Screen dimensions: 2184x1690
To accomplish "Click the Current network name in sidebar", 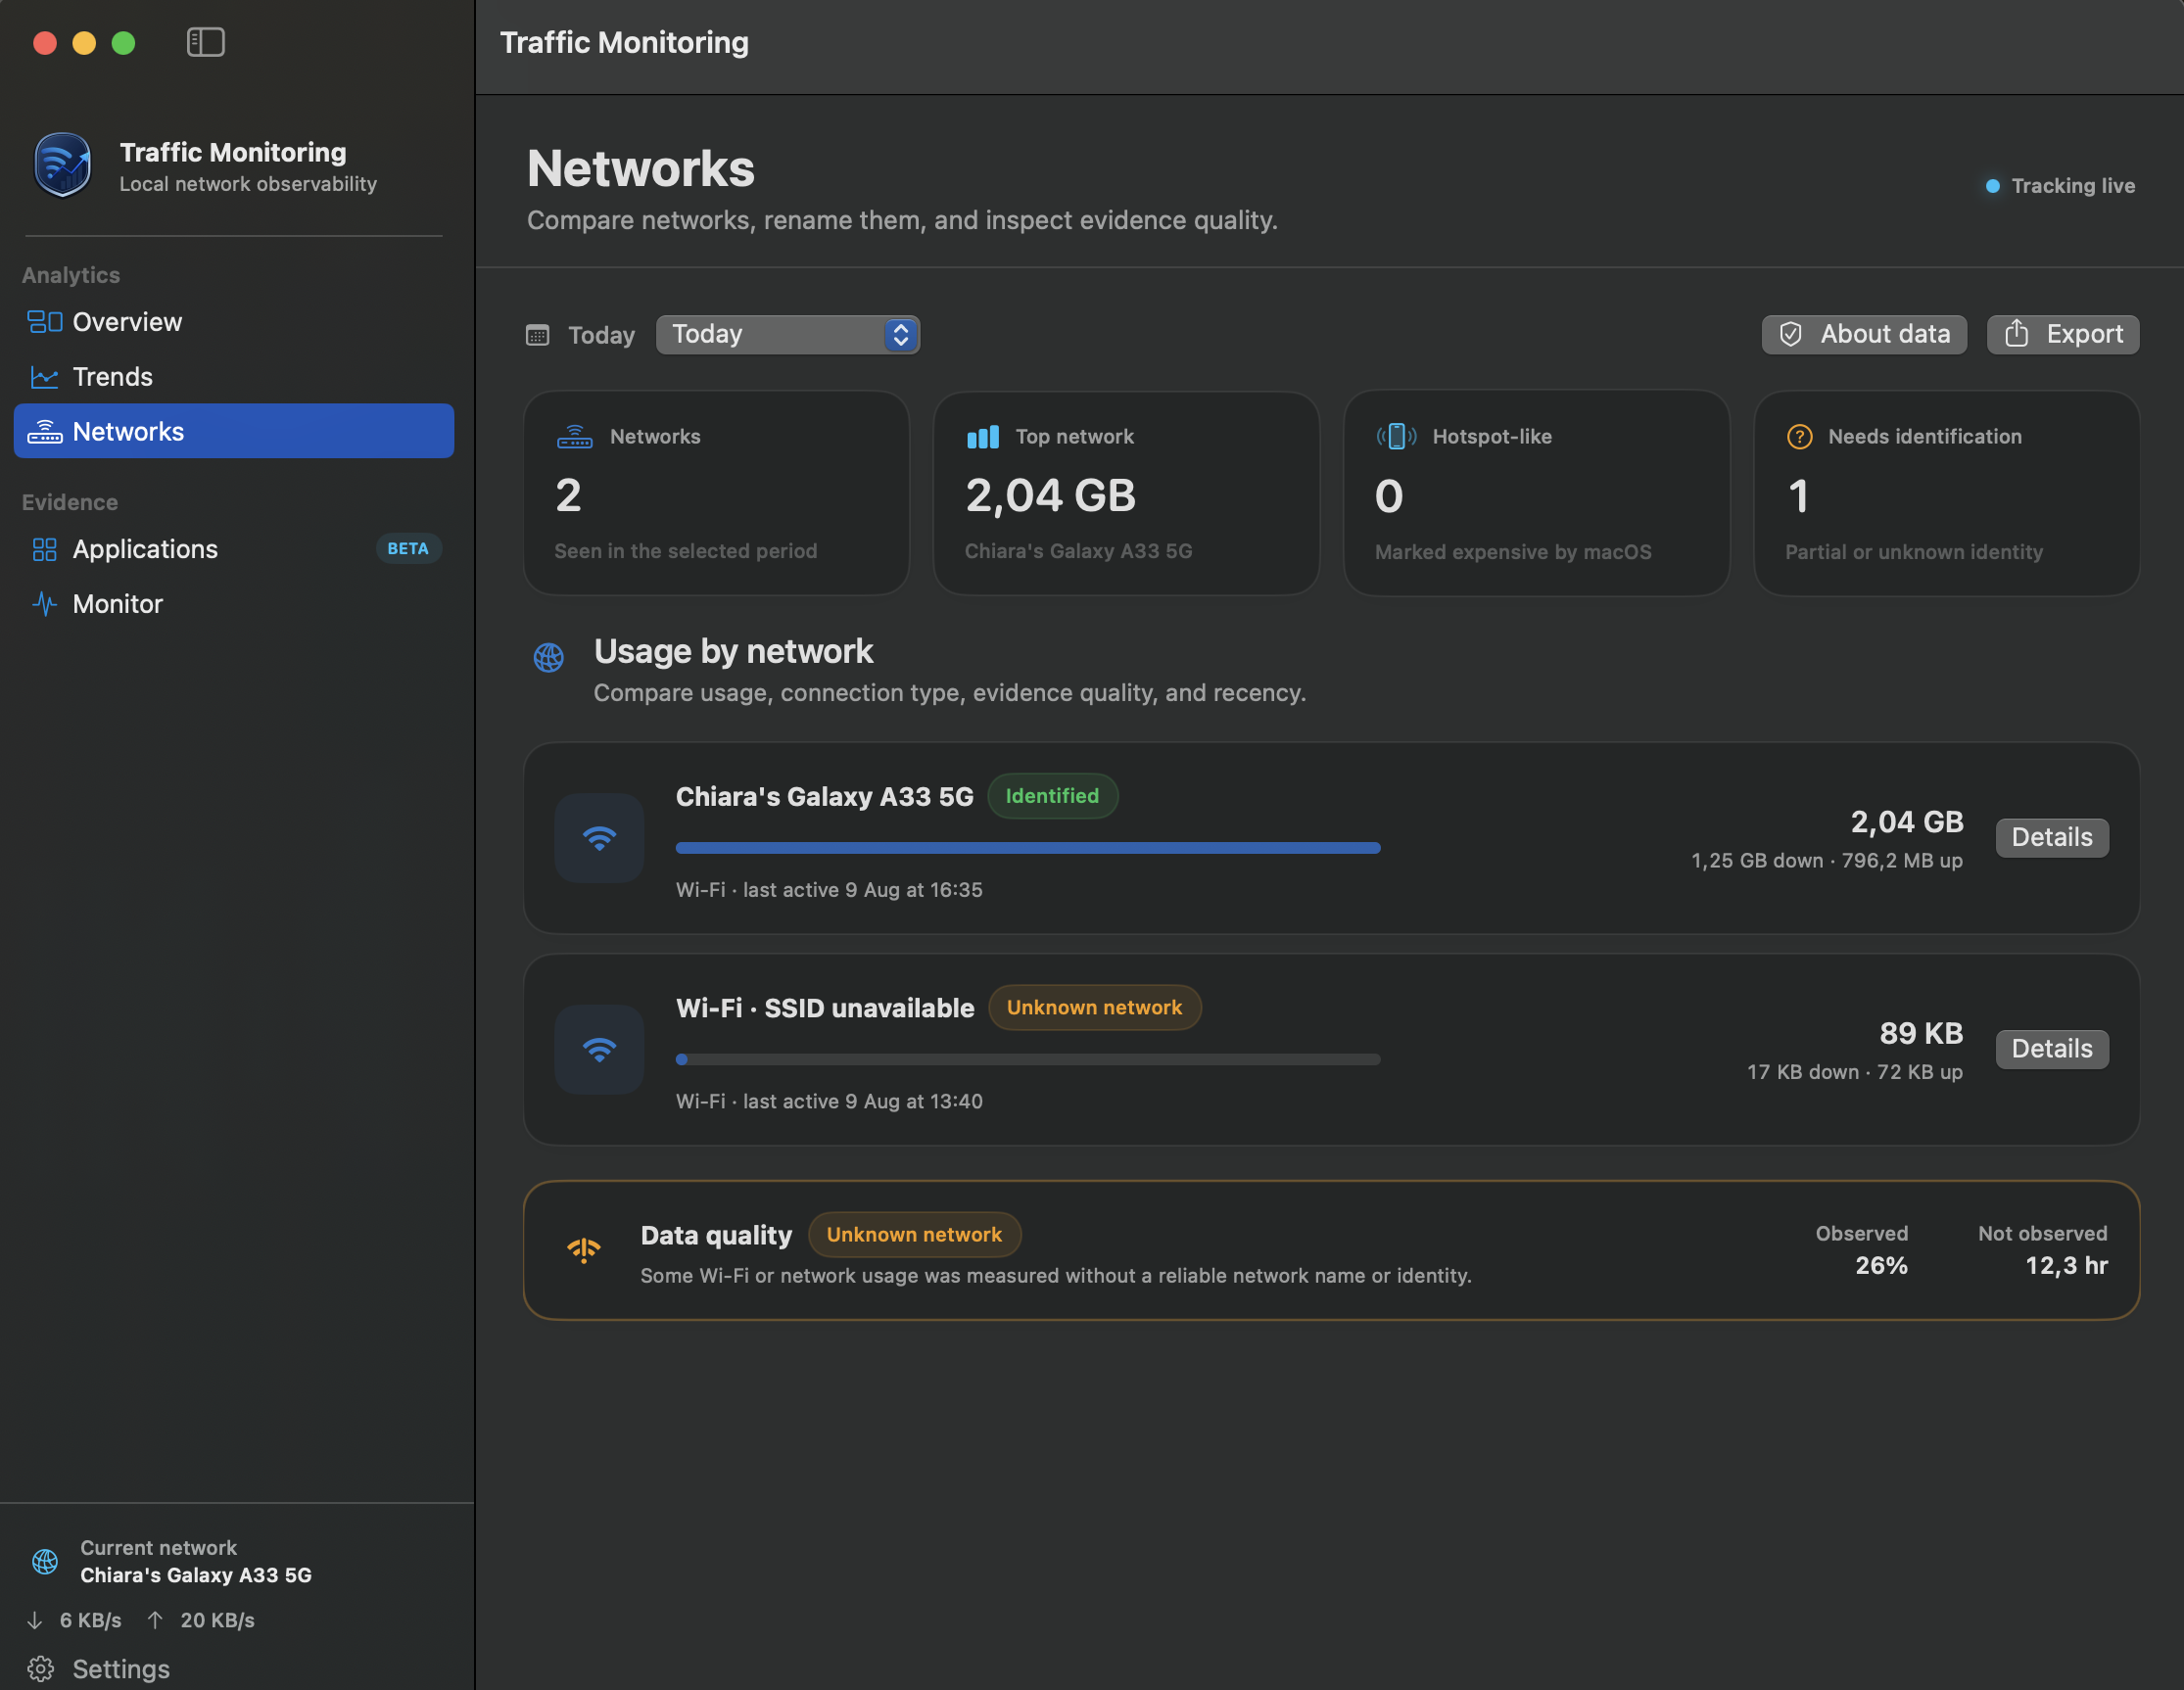I will click(x=196, y=1575).
